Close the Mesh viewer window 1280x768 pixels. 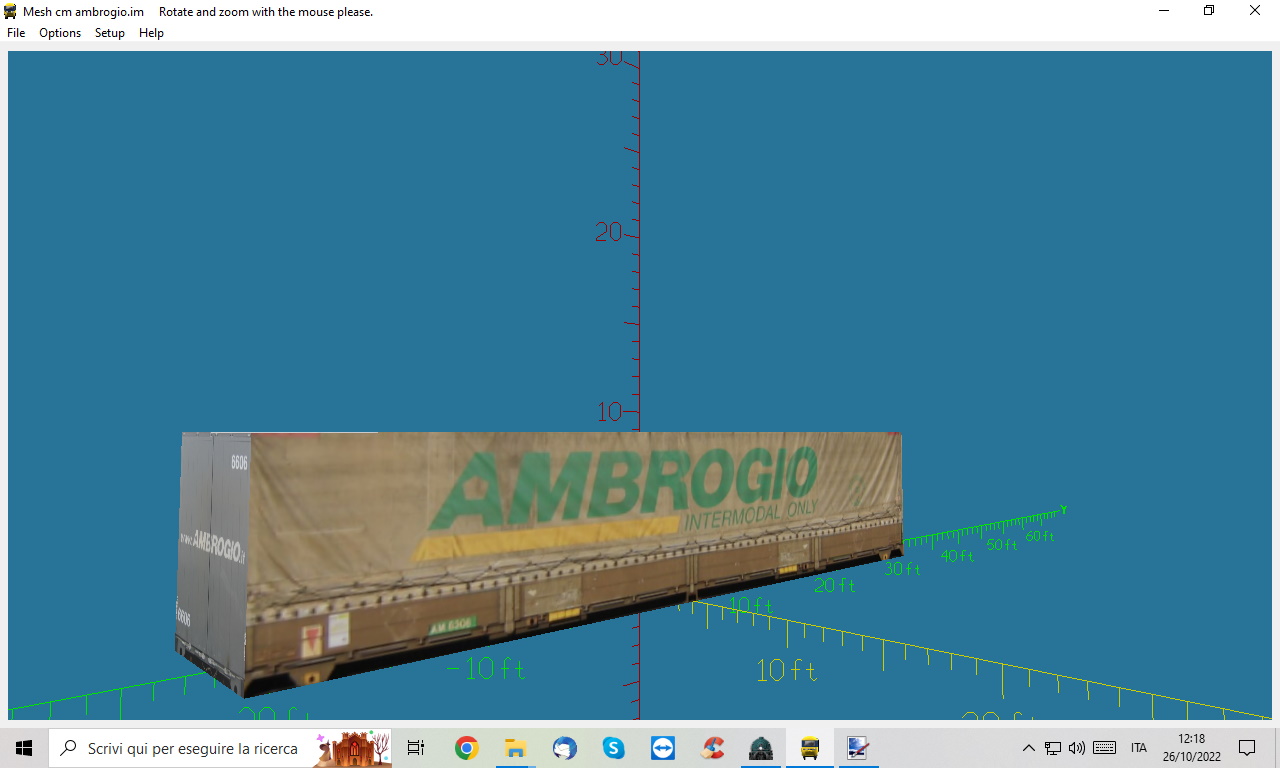point(1255,11)
